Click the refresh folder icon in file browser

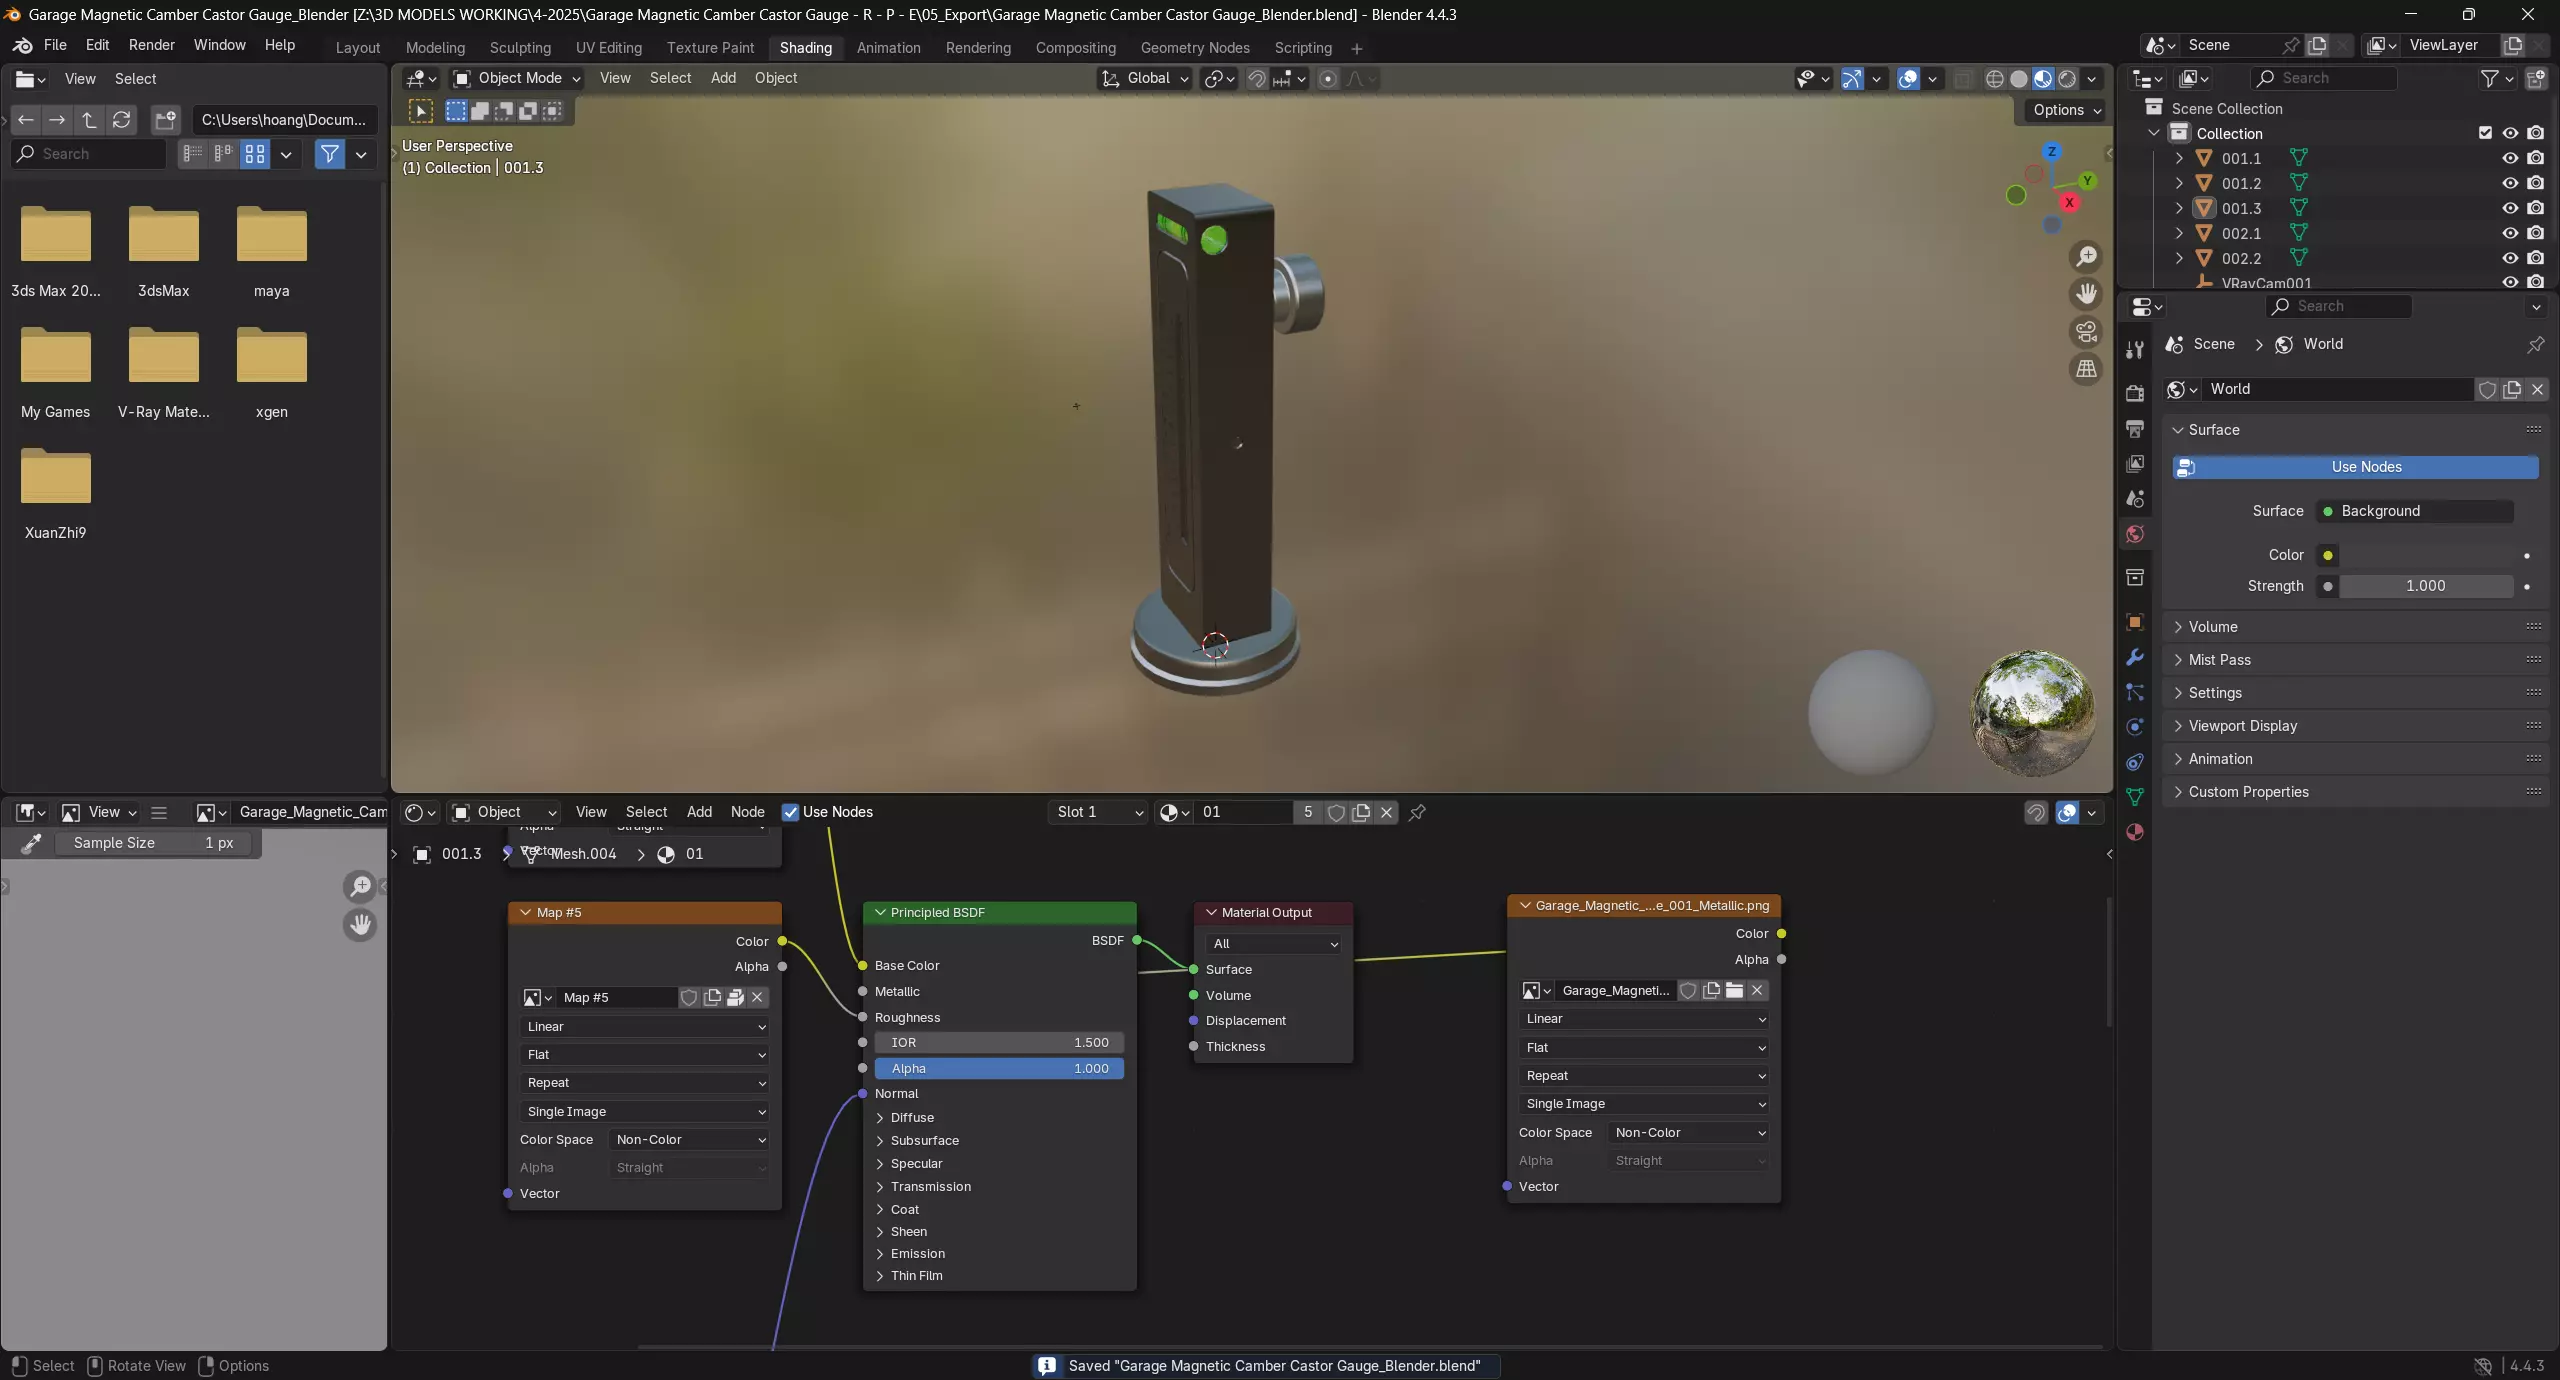122,120
